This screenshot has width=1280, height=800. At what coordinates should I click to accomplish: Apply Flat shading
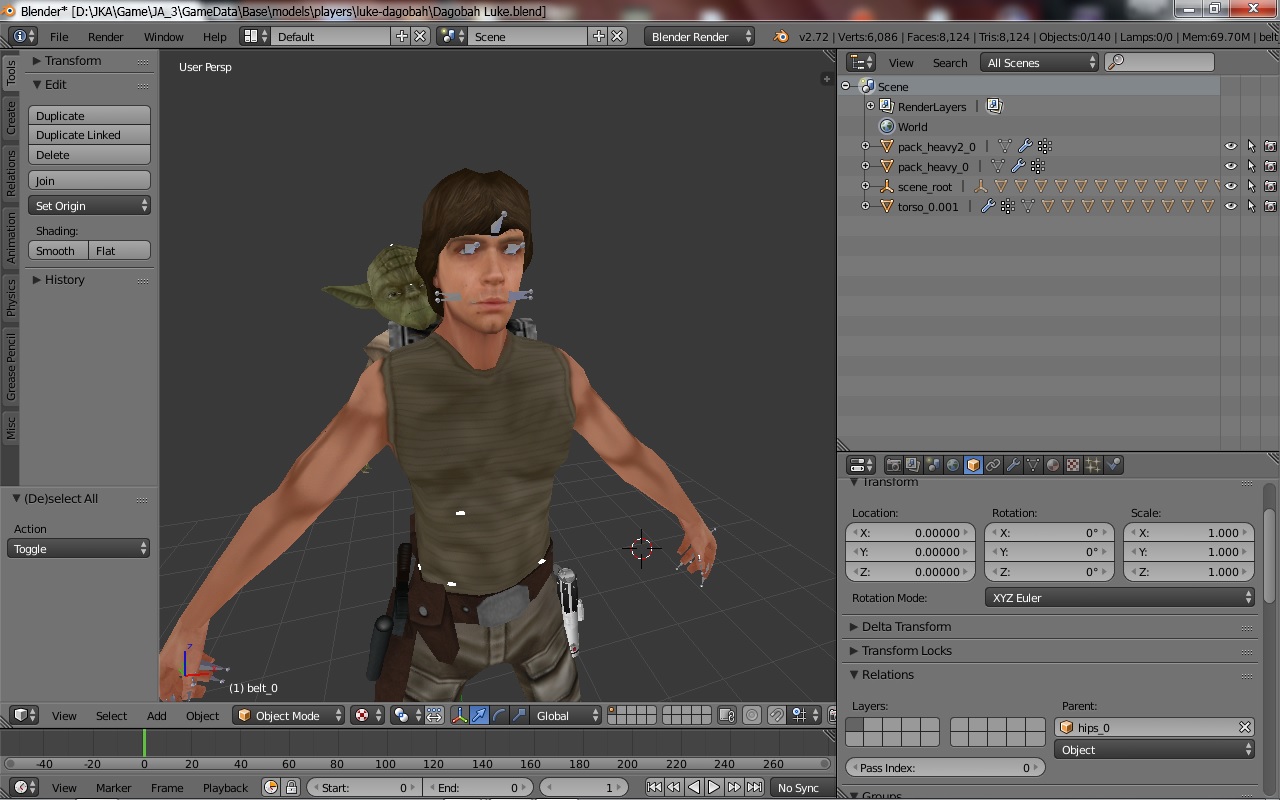pos(120,250)
